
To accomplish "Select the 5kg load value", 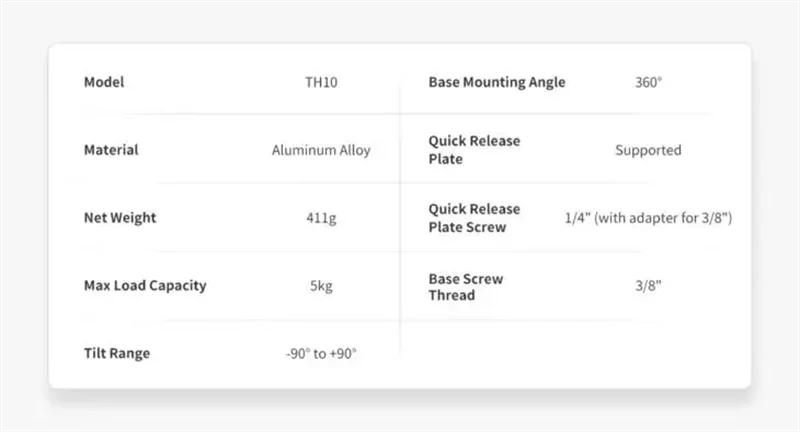I will pos(321,285).
